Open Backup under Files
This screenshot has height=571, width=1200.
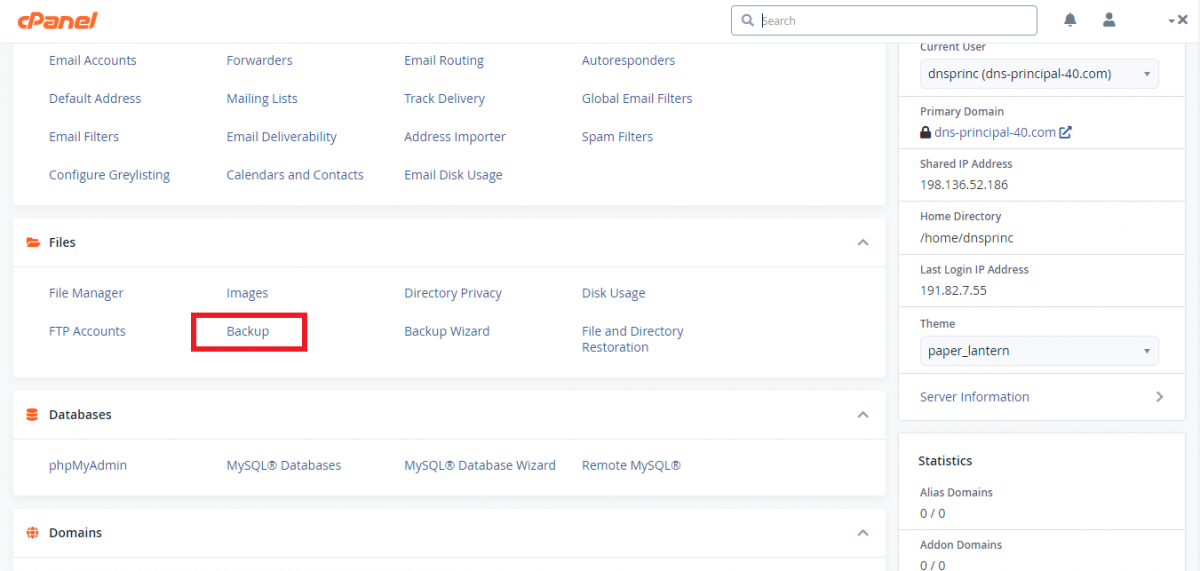click(248, 331)
